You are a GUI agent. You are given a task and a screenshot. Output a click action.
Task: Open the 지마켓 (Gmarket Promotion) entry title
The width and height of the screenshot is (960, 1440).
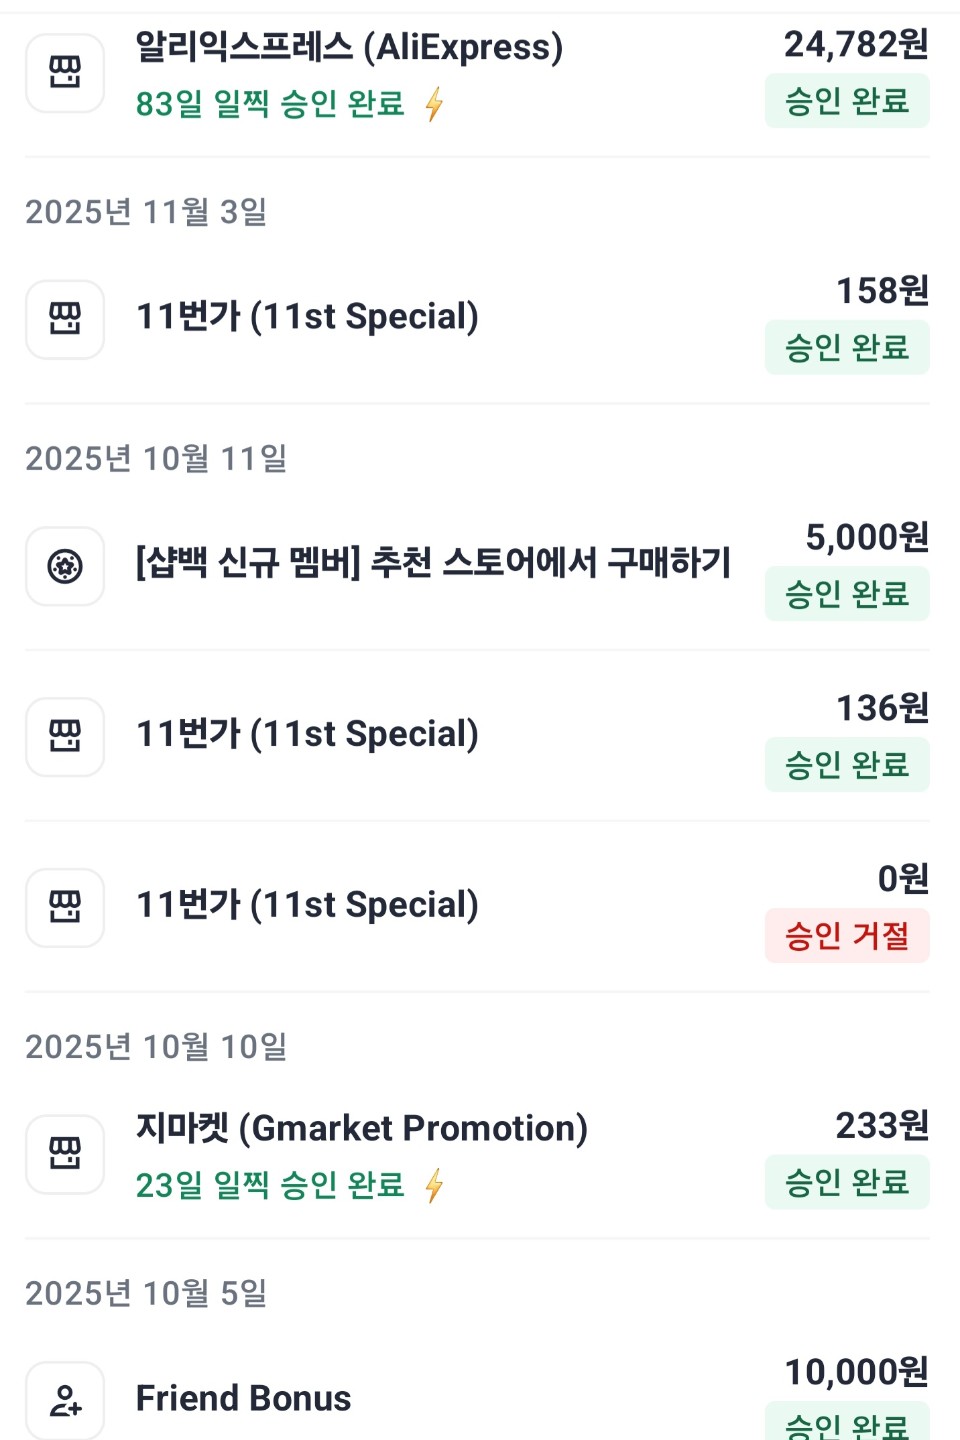361,1128
